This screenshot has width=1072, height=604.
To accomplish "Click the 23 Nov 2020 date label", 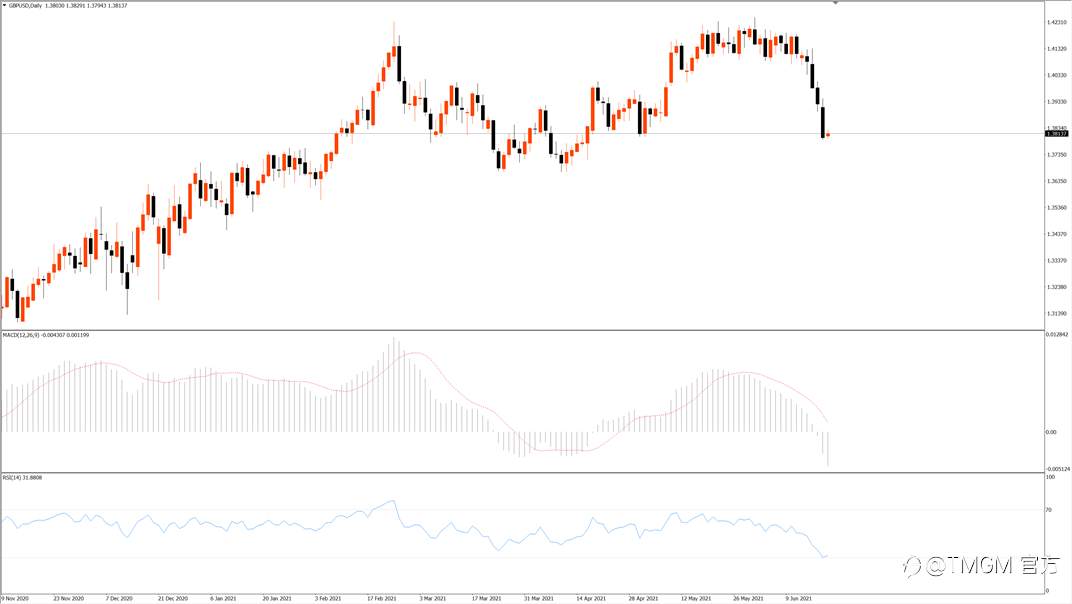I will pyautogui.click(x=68, y=599).
